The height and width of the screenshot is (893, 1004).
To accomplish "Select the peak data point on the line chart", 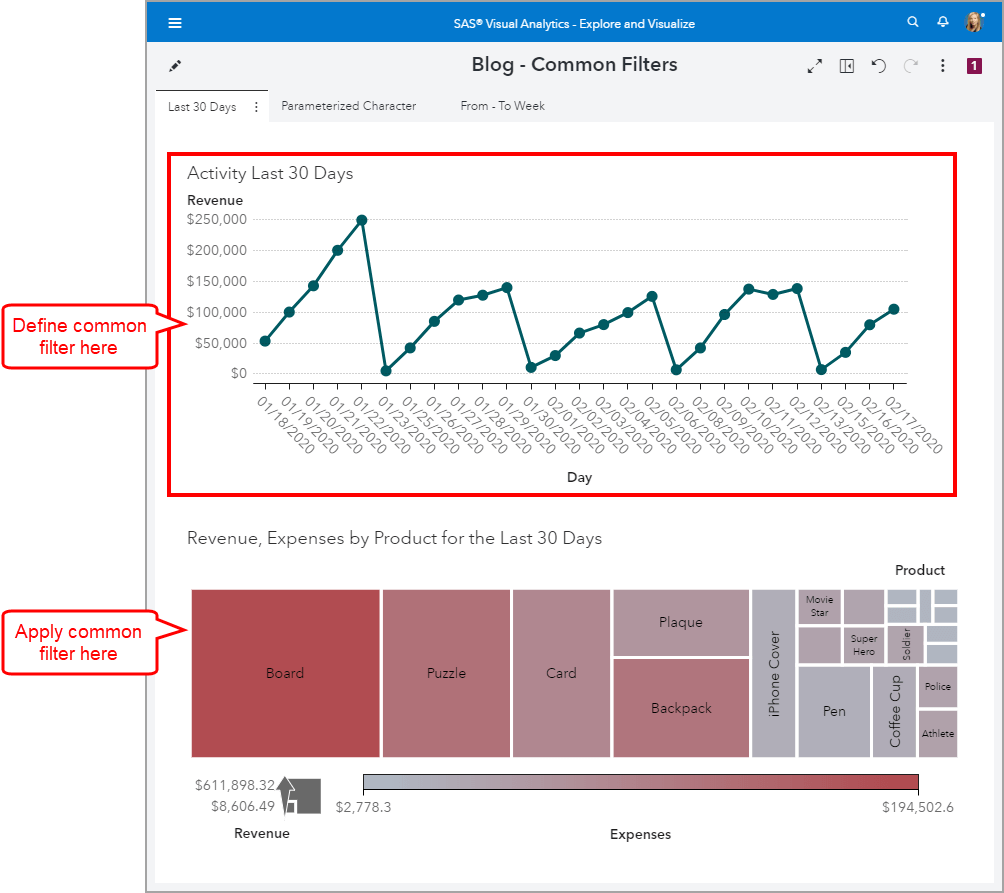I will 361,219.
